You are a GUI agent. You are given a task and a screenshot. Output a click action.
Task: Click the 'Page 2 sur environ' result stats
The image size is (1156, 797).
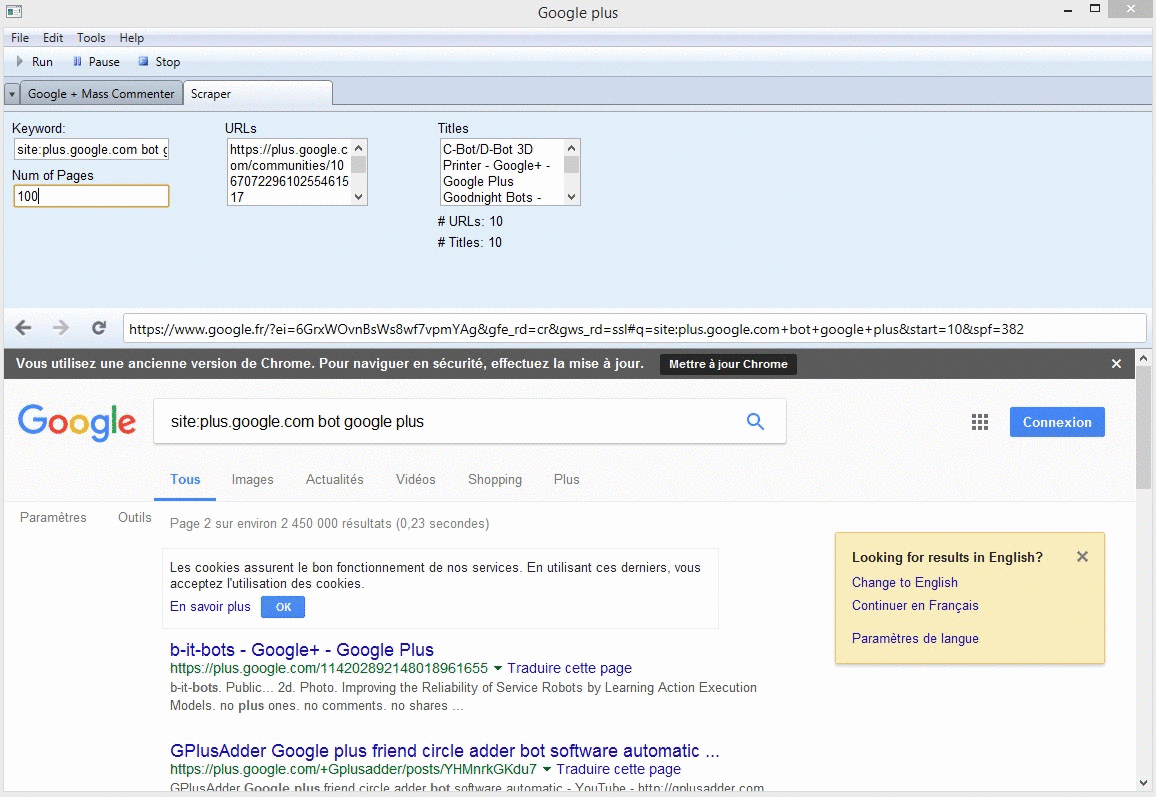click(330, 523)
